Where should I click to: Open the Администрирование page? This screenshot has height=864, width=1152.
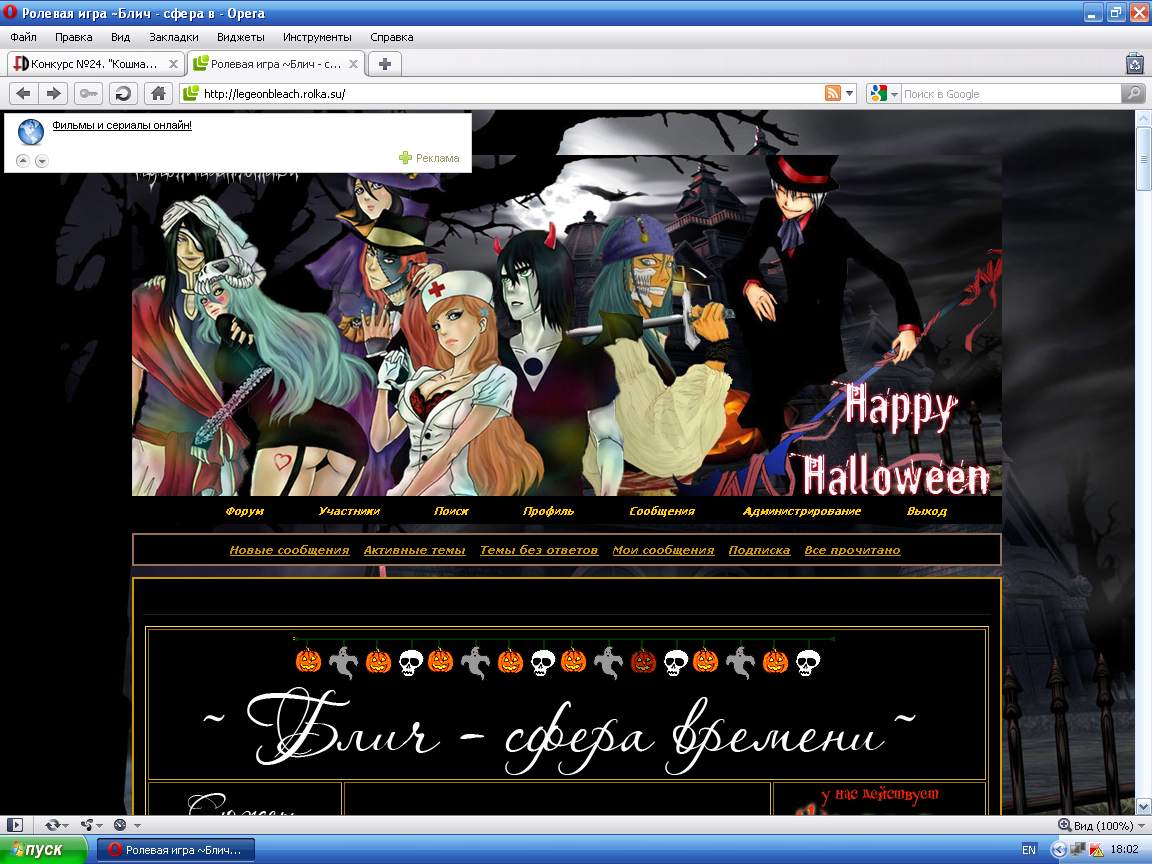[802, 511]
